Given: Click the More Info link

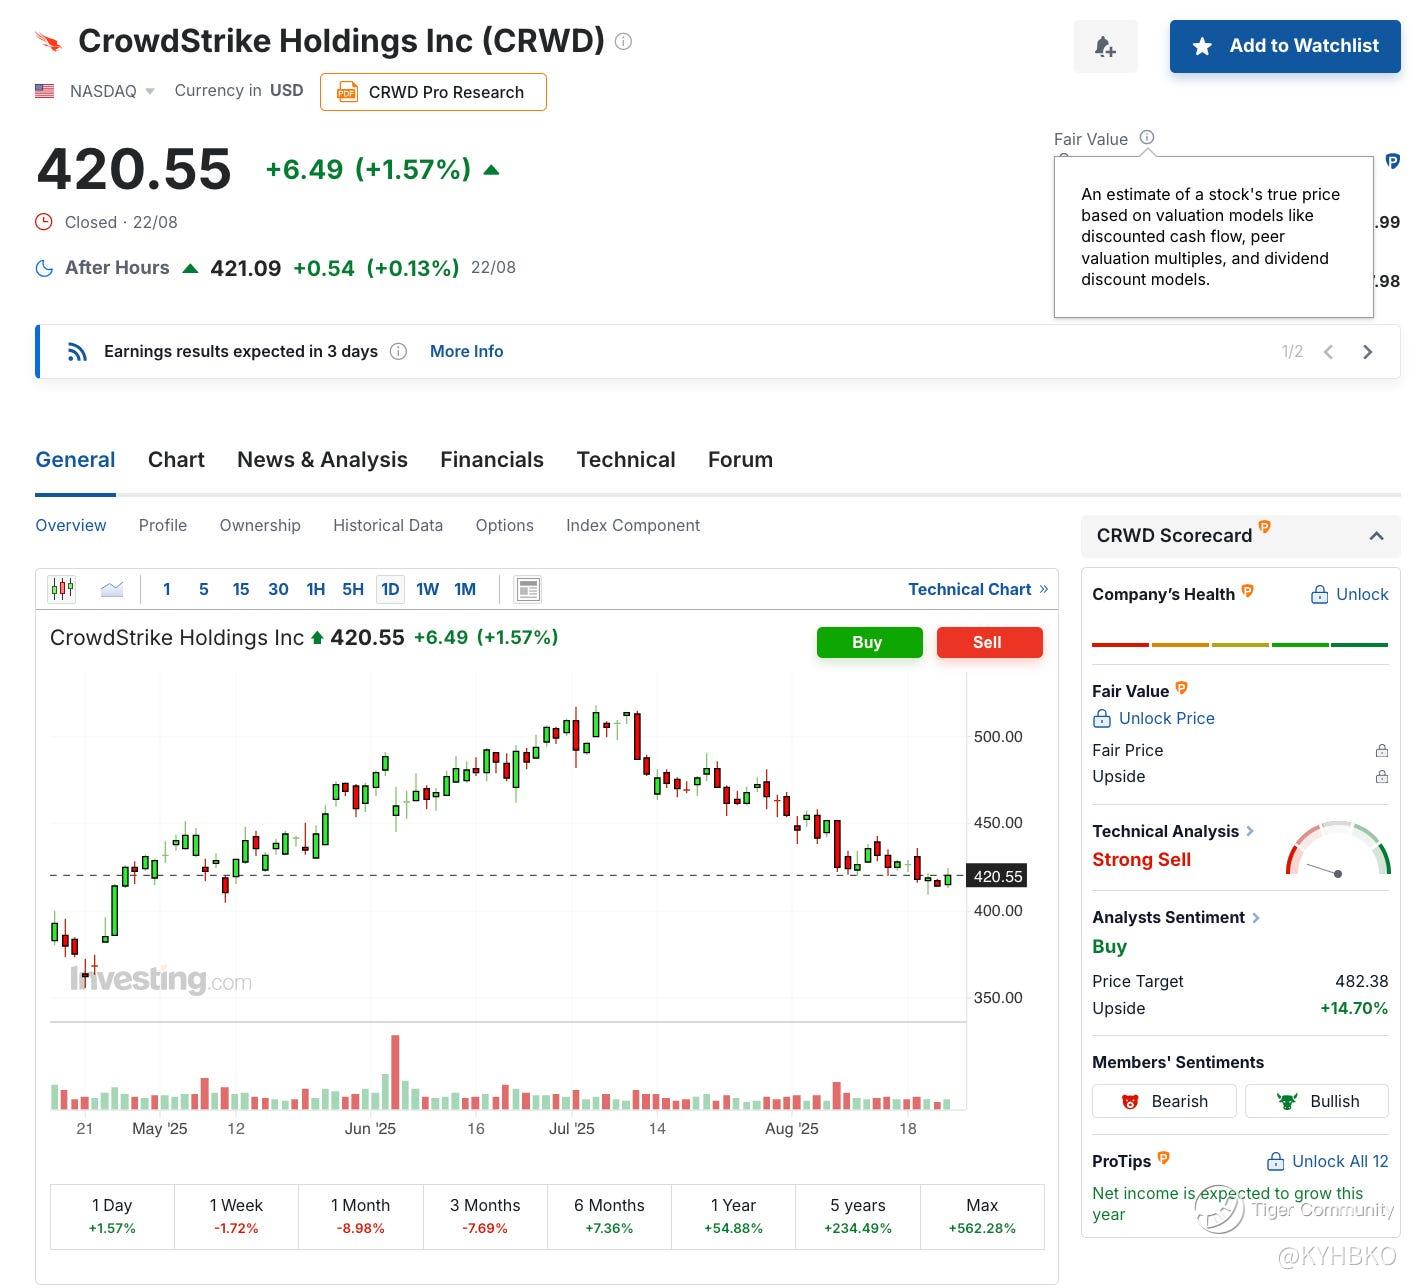Looking at the screenshot, I should click(466, 351).
